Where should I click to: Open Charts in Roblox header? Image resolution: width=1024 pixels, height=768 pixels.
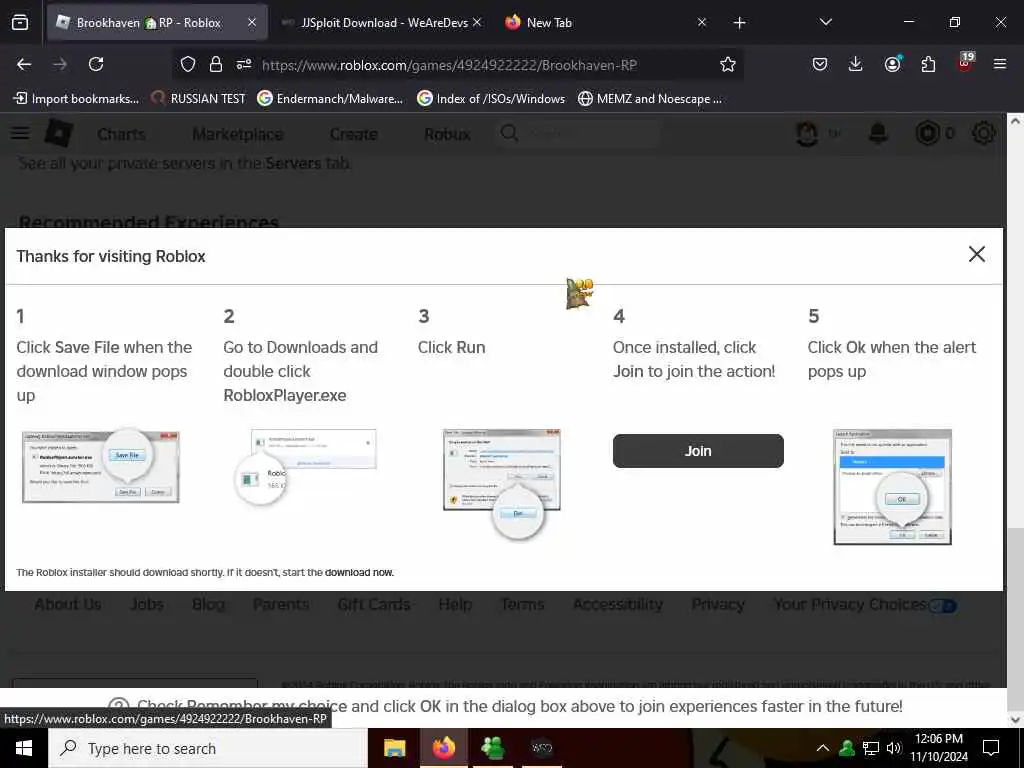pos(121,134)
